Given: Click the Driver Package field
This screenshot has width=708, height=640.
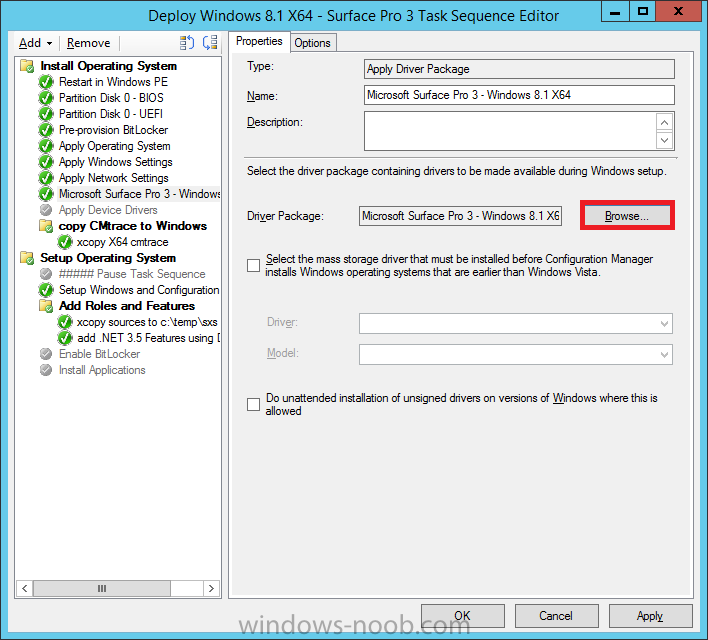Looking at the screenshot, I should 461,216.
